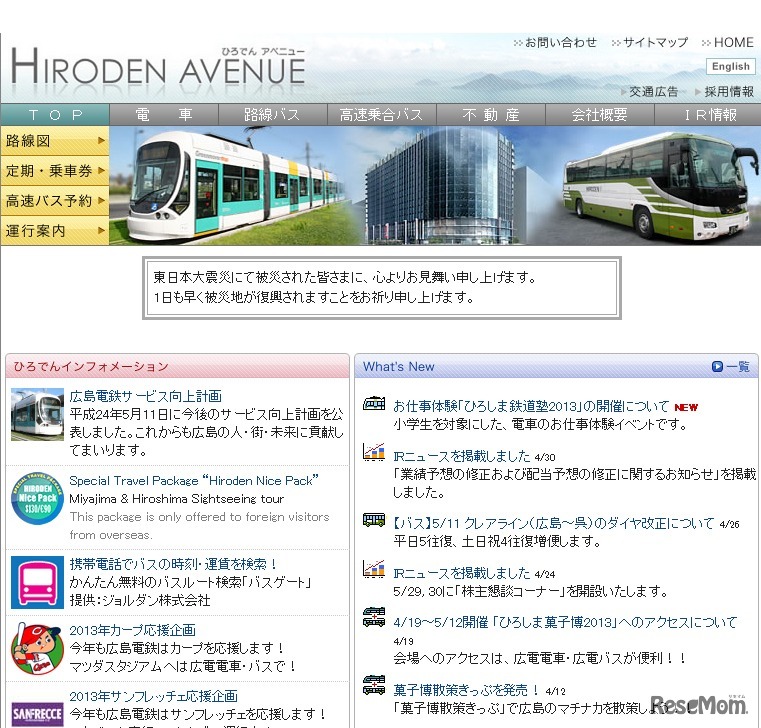Click text Miyajima & Hiroshima Sightseeing tour
761x728 pixels.
(177, 499)
